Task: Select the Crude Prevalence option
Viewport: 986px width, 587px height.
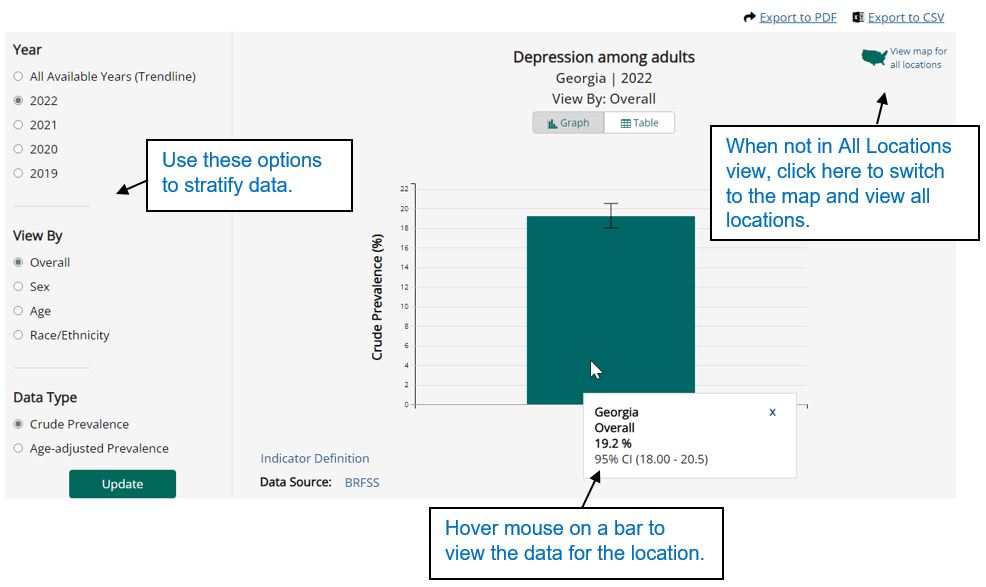Action: tap(18, 424)
